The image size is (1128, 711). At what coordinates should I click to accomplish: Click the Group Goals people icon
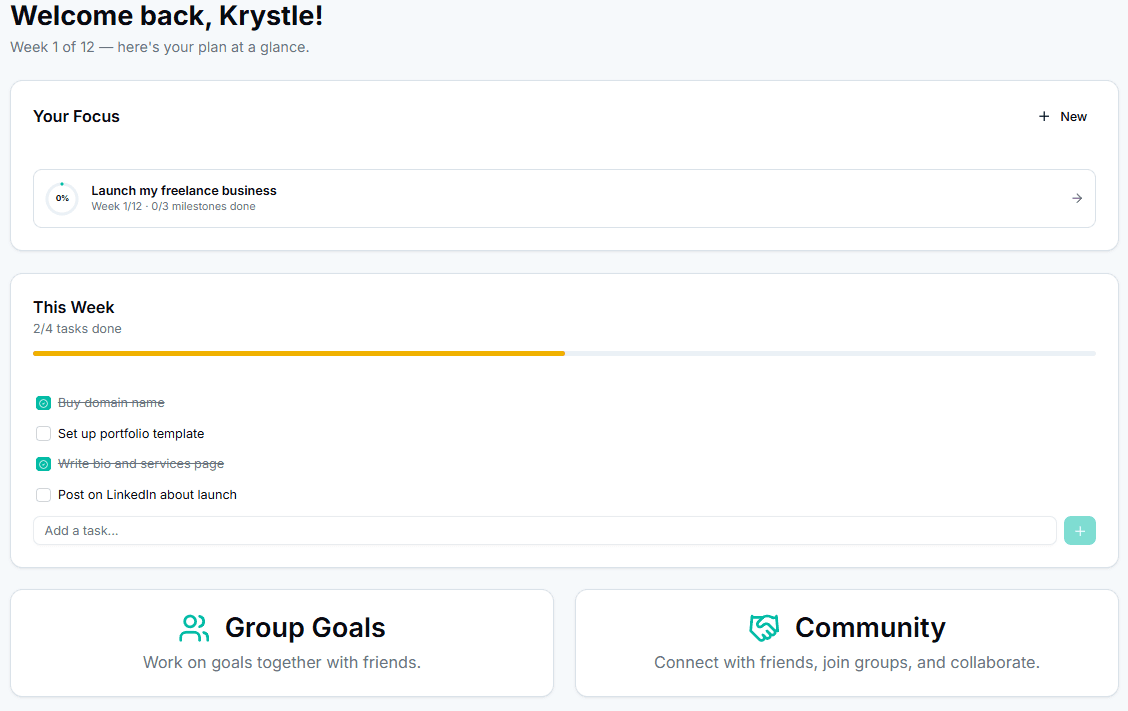(194, 628)
